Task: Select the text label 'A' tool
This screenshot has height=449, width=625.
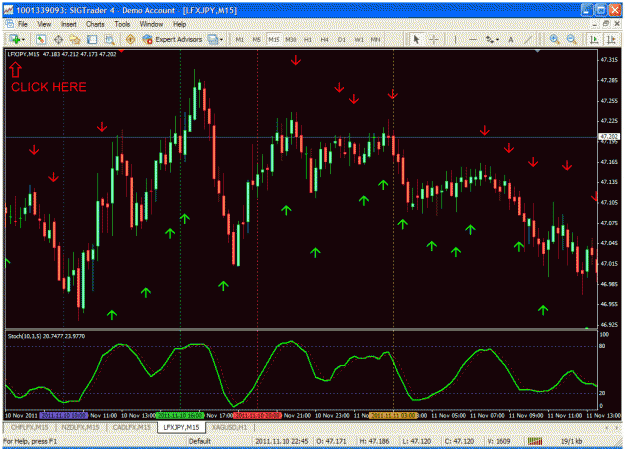Action: [x=511, y=39]
